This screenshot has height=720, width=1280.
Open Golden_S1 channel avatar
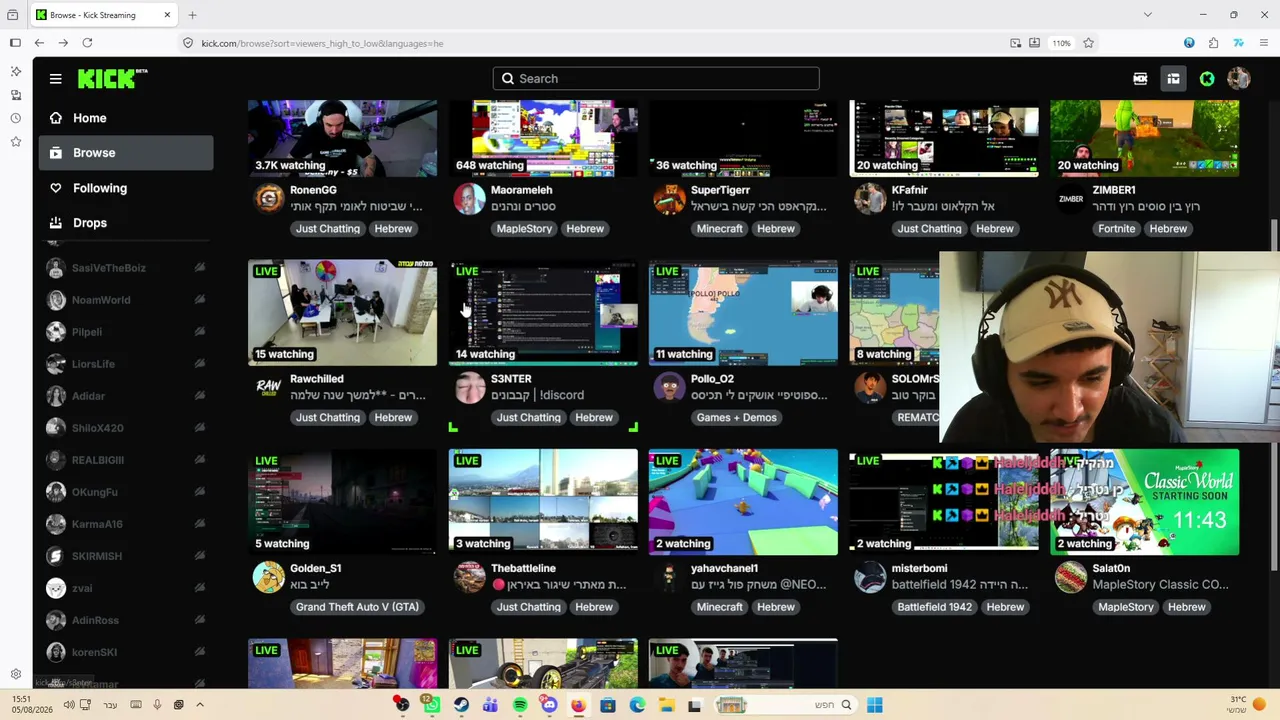click(268, 576)
